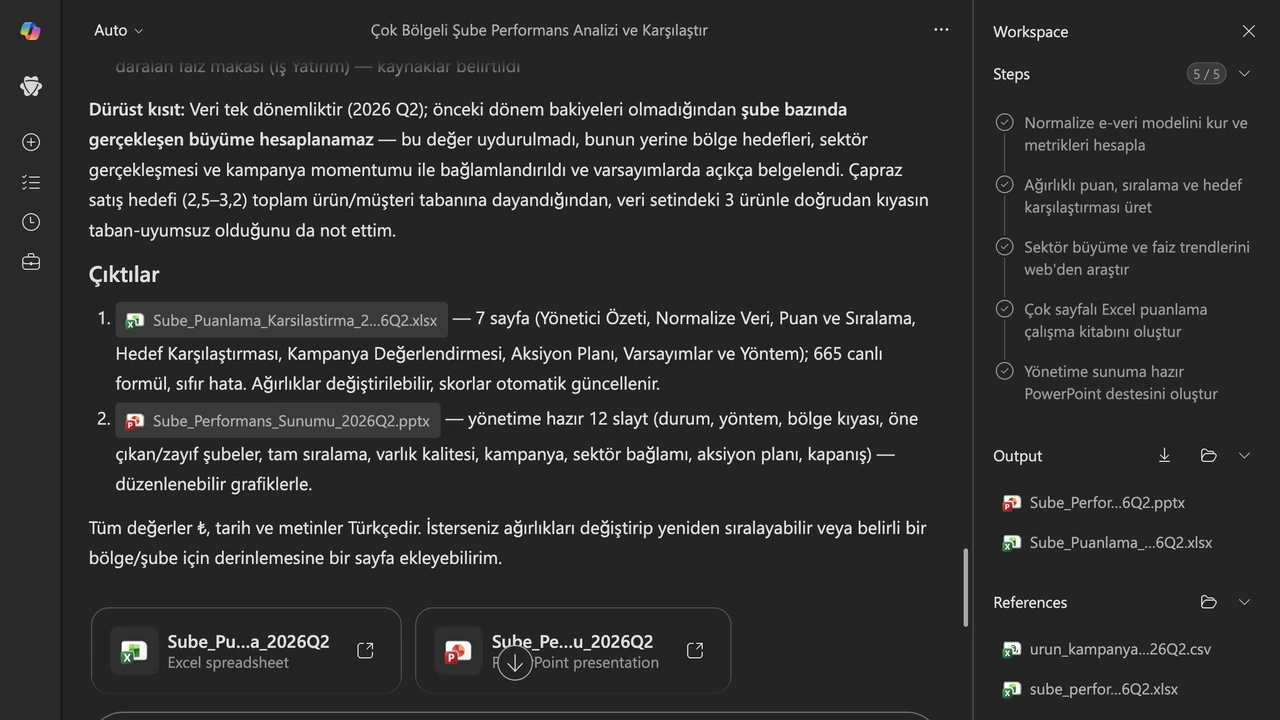The image size is (1280, 720).
Task: Collapse the Steps section chevron
Action: (1245, 74)
